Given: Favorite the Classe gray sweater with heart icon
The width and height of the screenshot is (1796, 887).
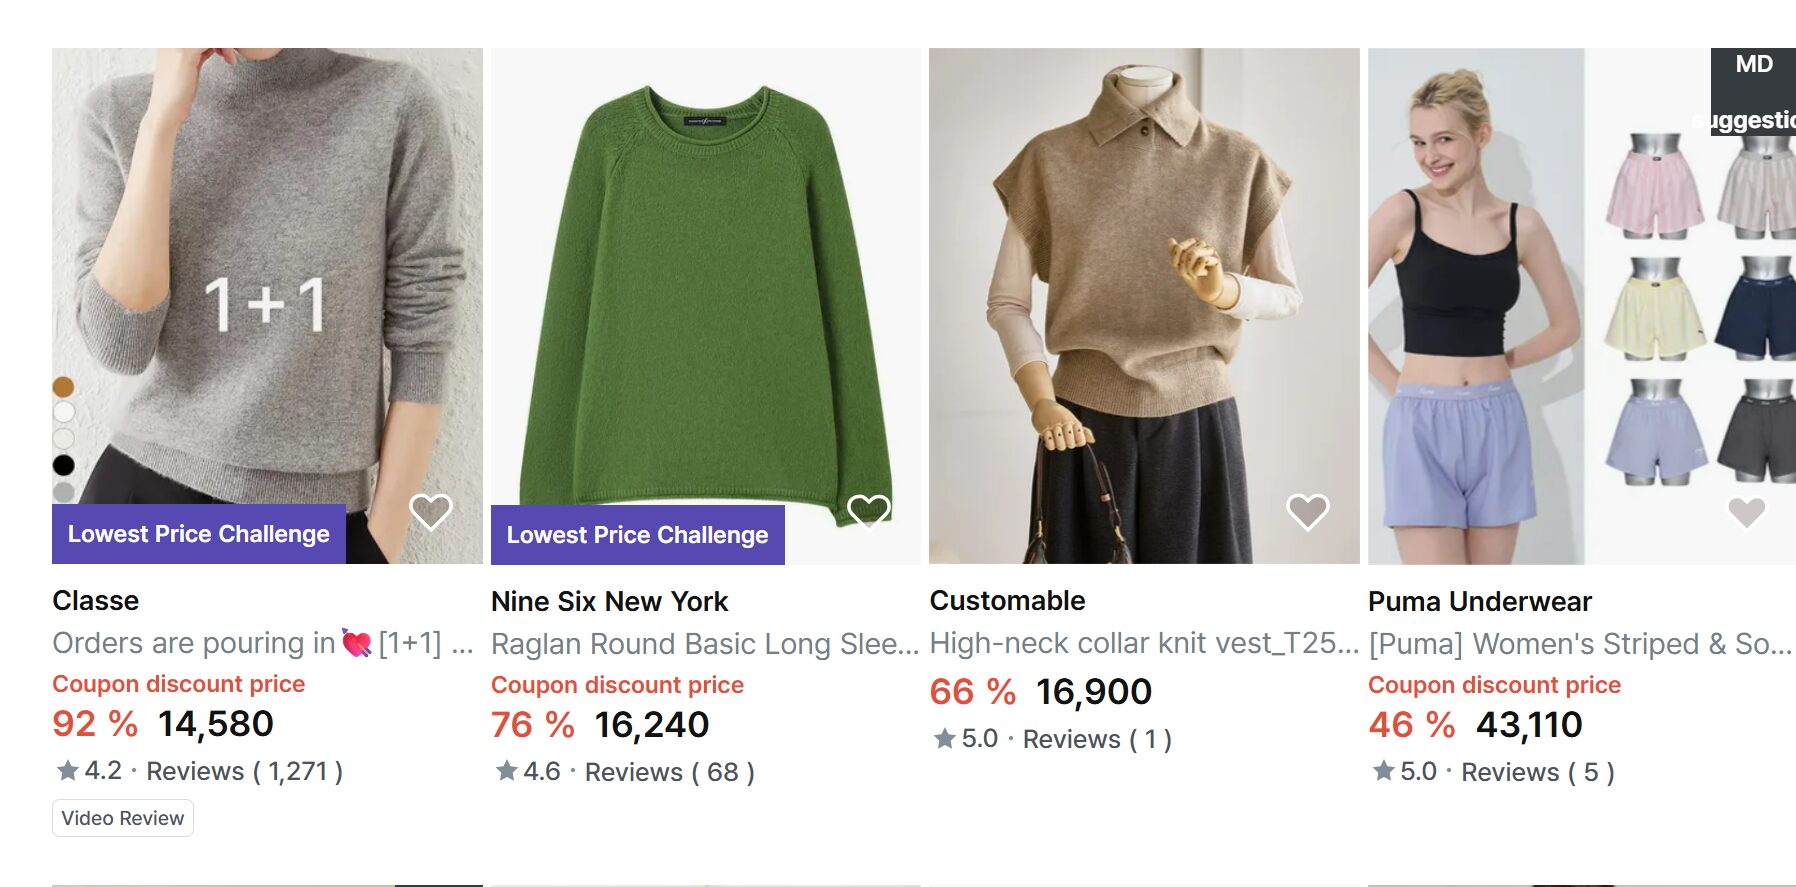Looking at the screenshot, I should click(431, 512).
